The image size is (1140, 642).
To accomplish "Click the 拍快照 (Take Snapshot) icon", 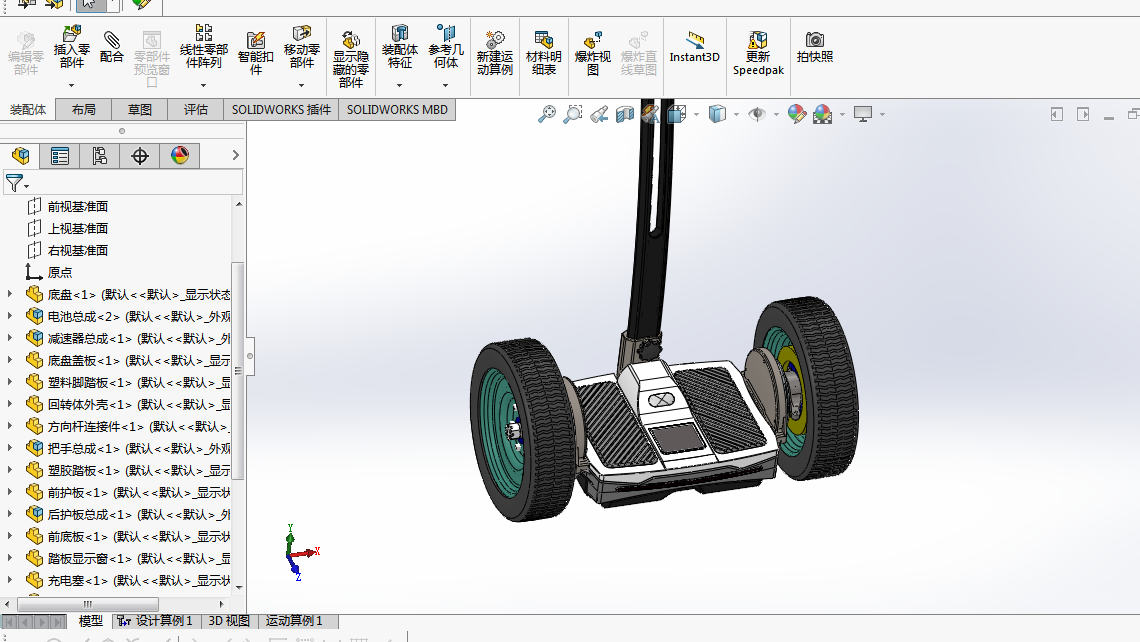I will [x=814, y=47].
